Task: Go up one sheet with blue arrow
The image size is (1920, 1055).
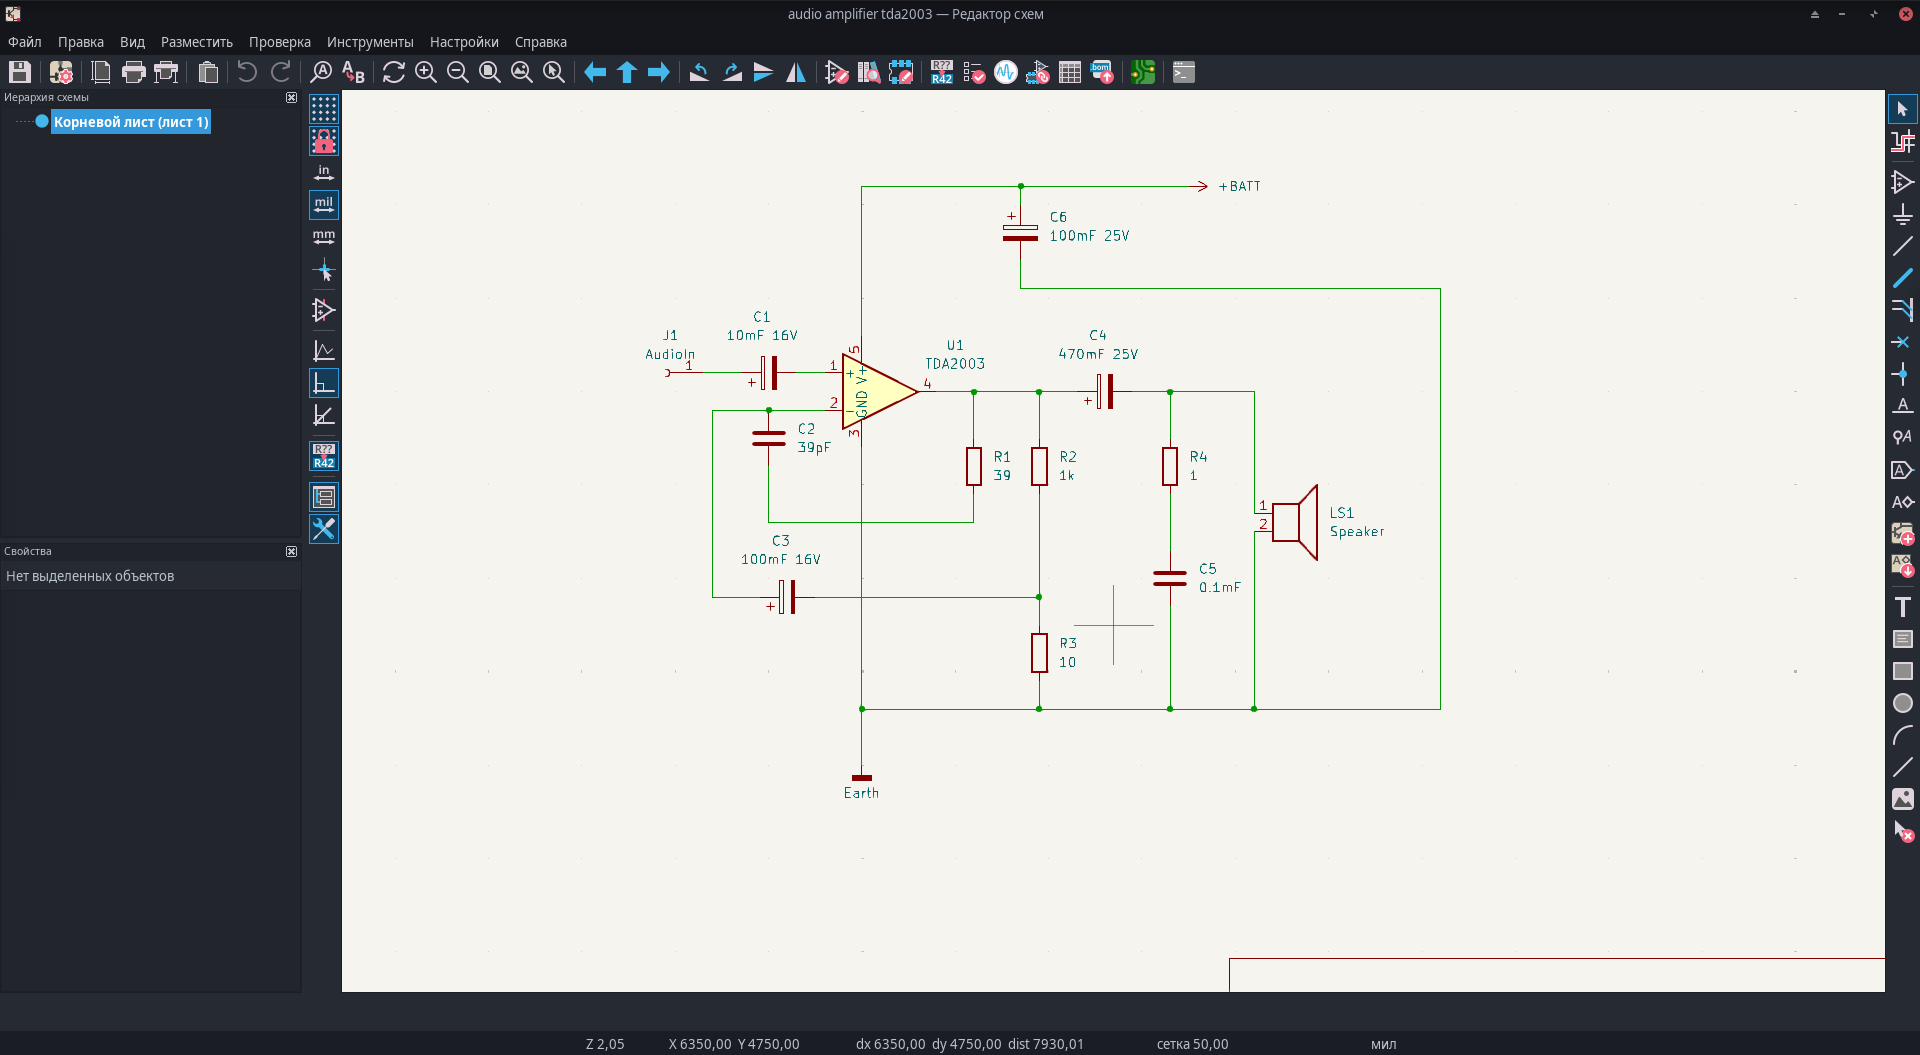Action: (x=627, y=72)
